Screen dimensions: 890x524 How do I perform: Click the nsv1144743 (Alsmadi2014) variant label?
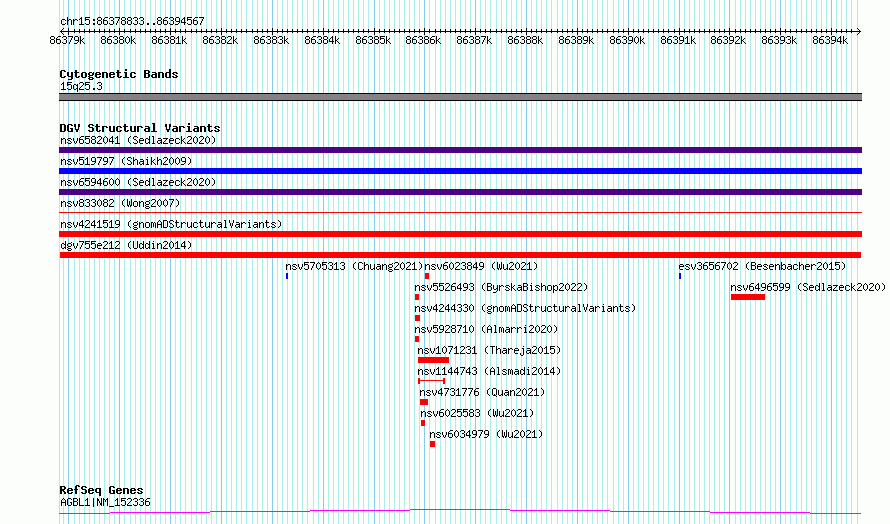(x=489, y=371)
